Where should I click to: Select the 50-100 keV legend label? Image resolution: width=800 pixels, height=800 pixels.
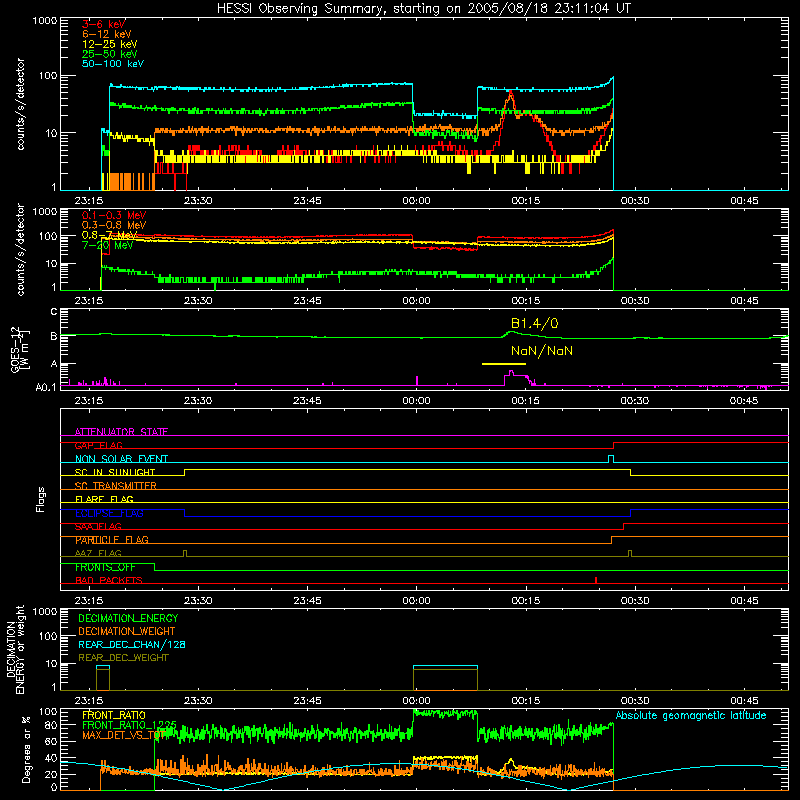pyautogui.click(x=112, y=64)
